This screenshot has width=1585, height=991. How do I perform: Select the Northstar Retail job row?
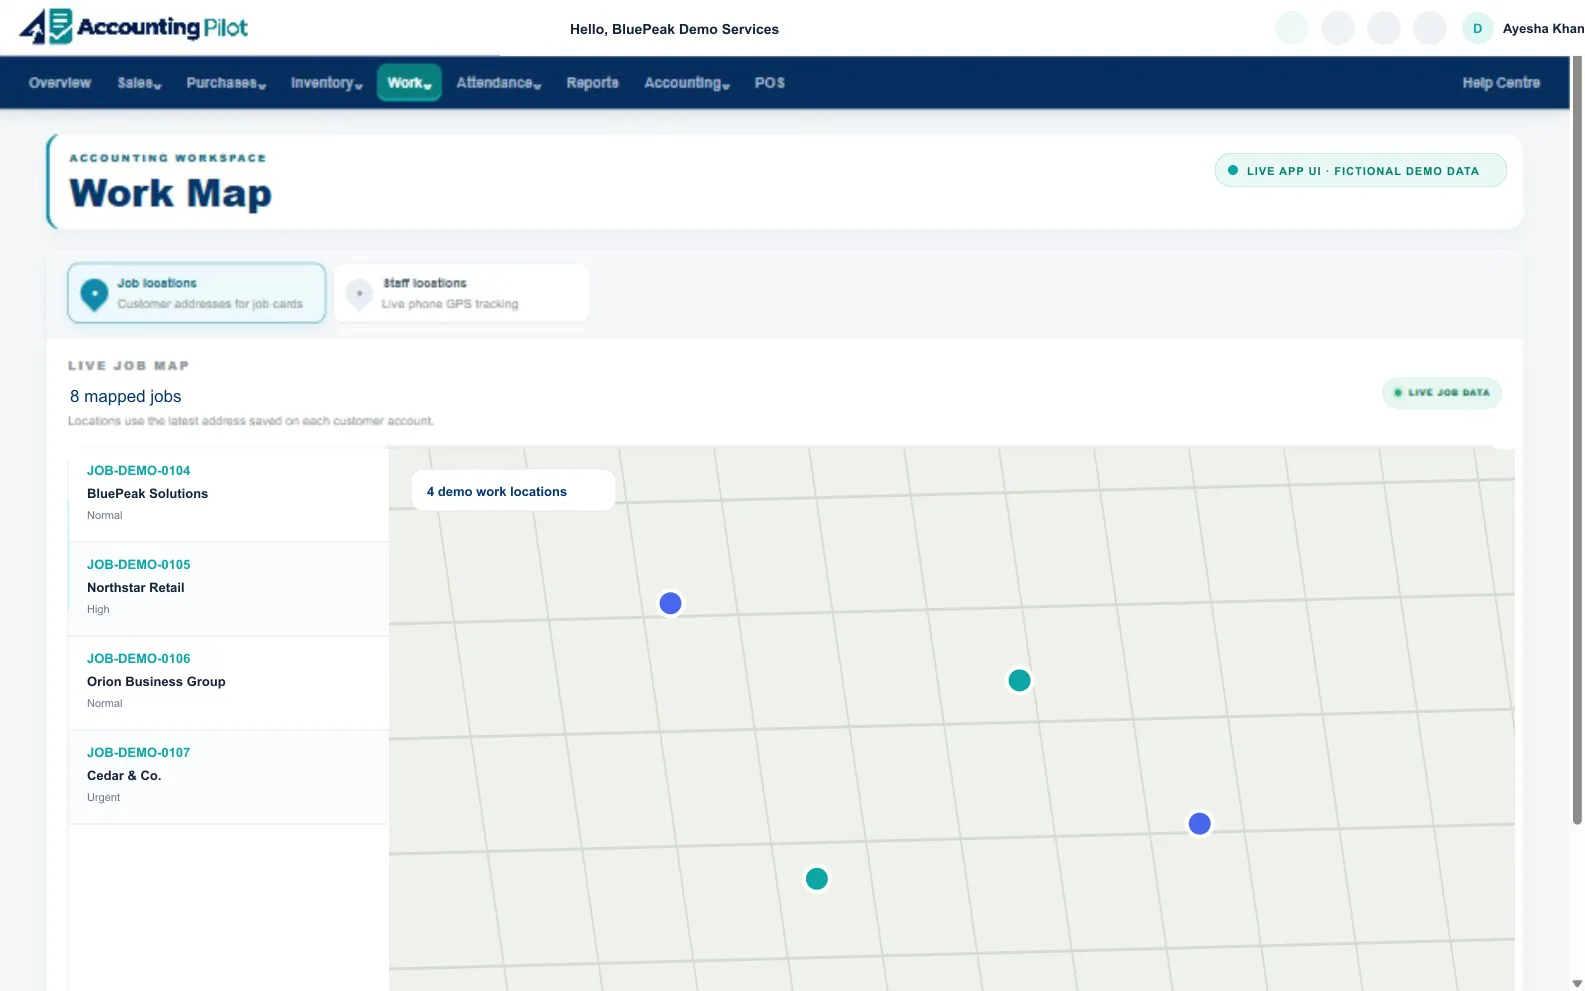coord(228,589)
